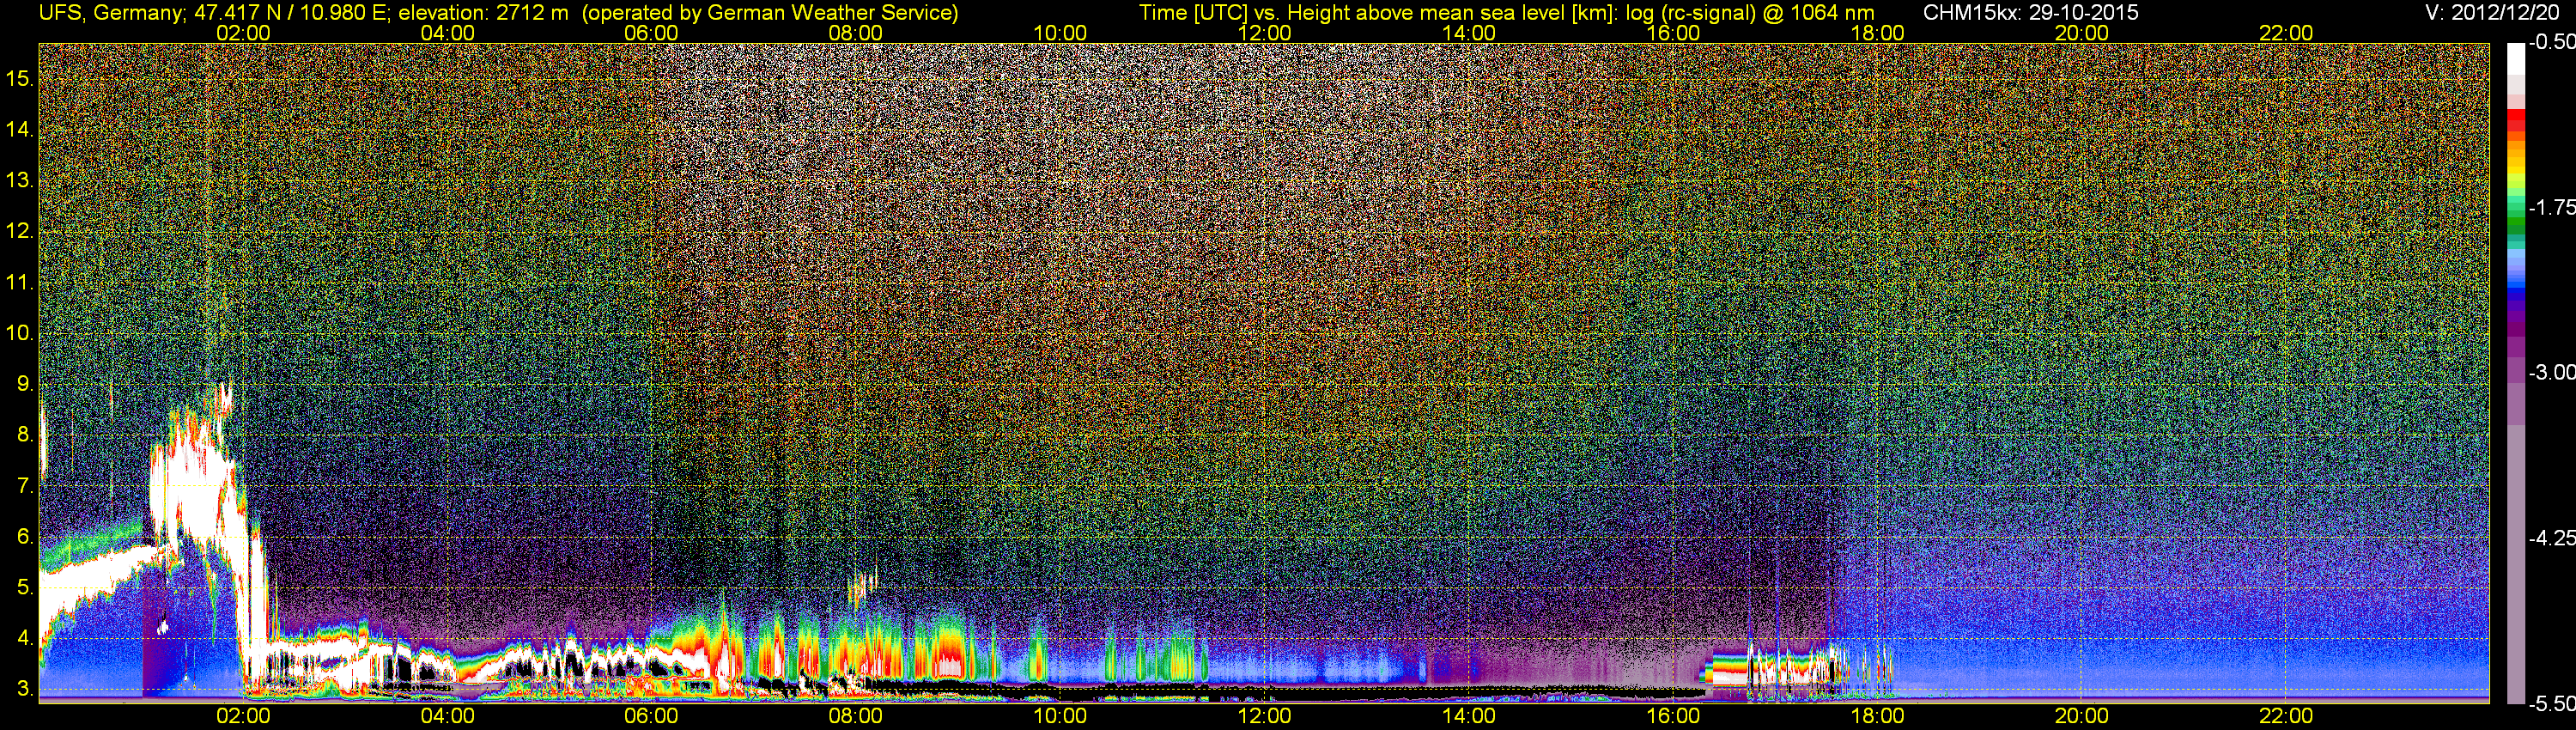This screenshot has height=730, width=2576.
Task: Click the "elevation: 2712 m" text in header
Action: coord(483,13)
